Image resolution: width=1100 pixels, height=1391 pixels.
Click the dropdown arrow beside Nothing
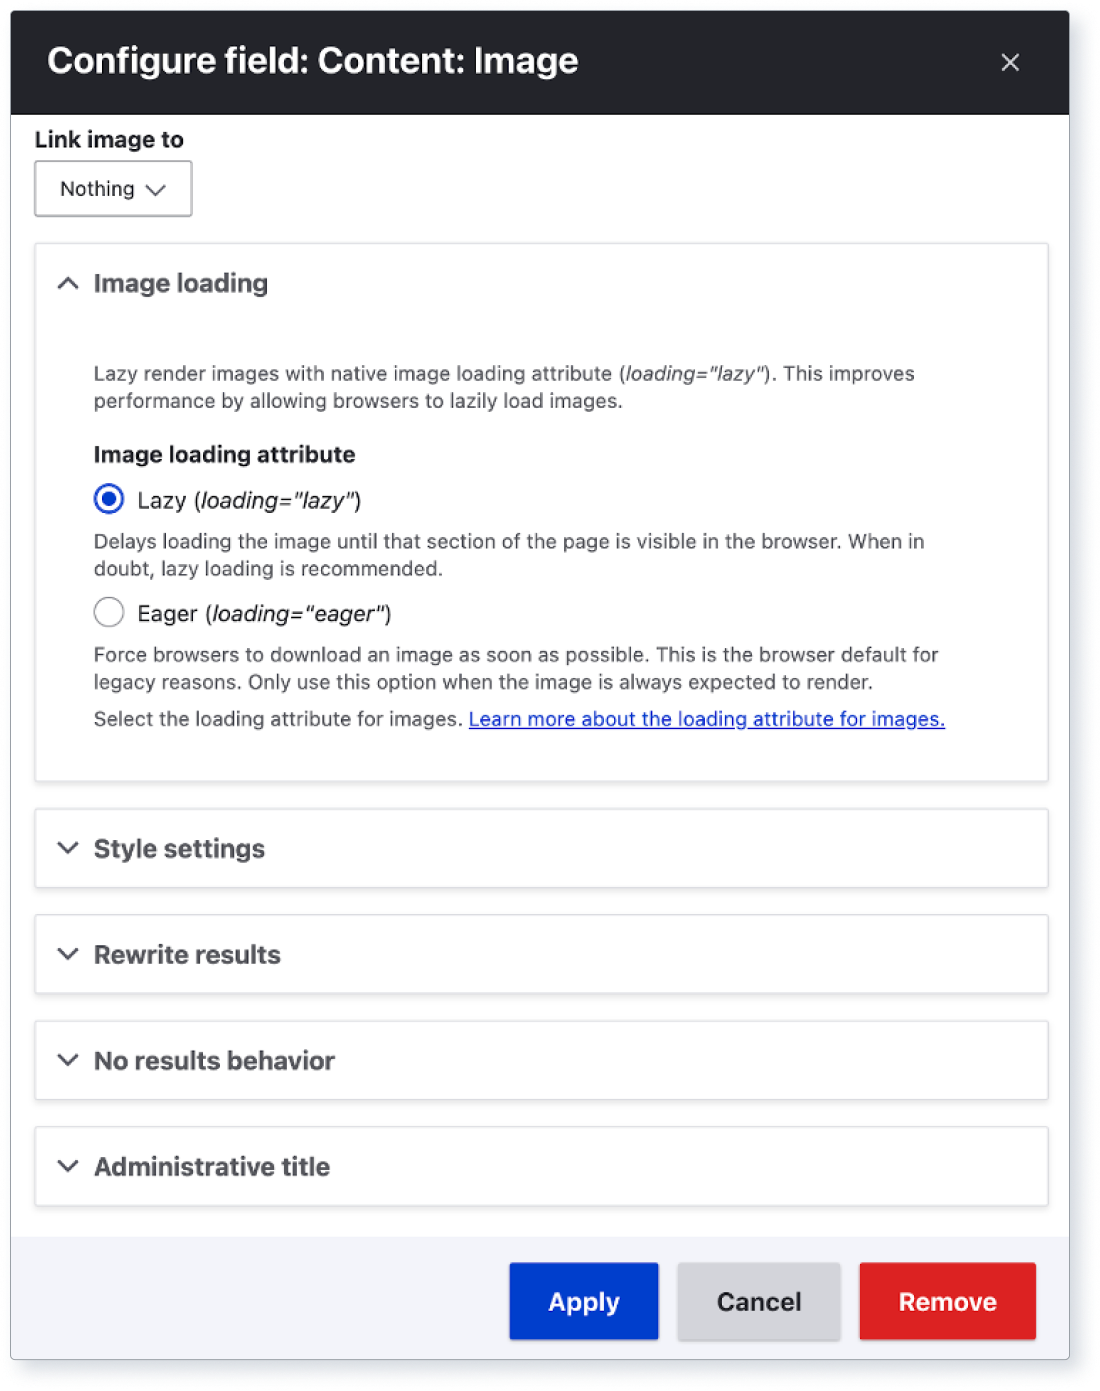[157, 188]
